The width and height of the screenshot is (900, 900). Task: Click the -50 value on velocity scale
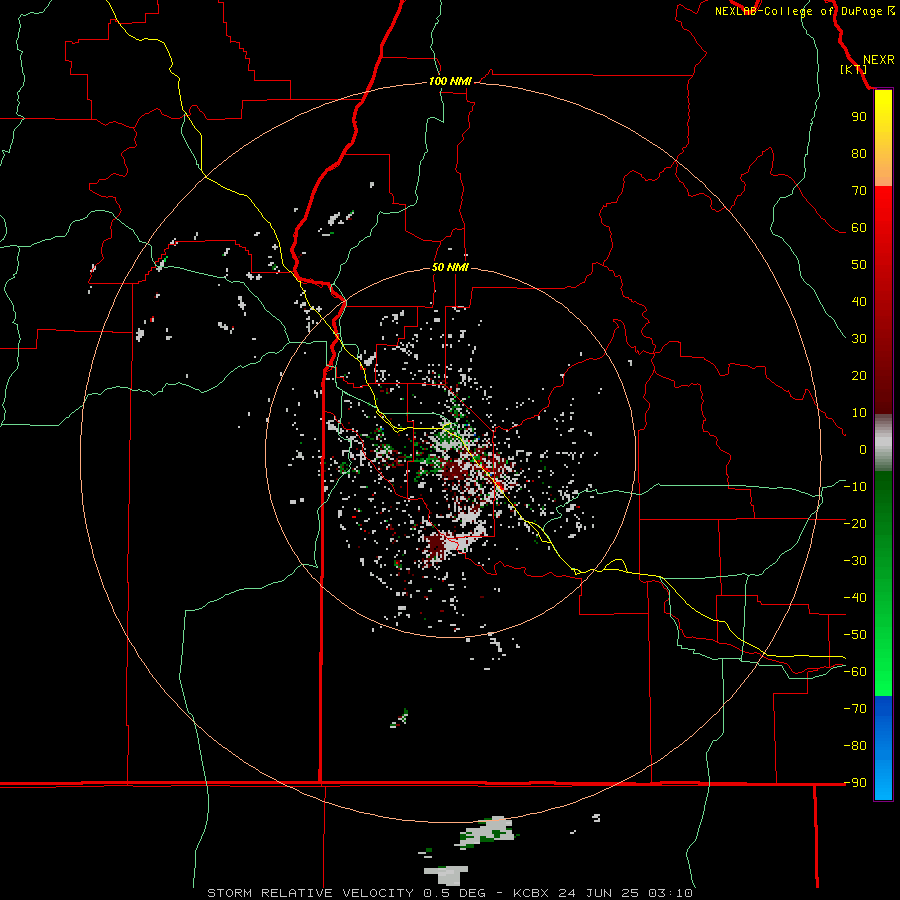(855, 635)
